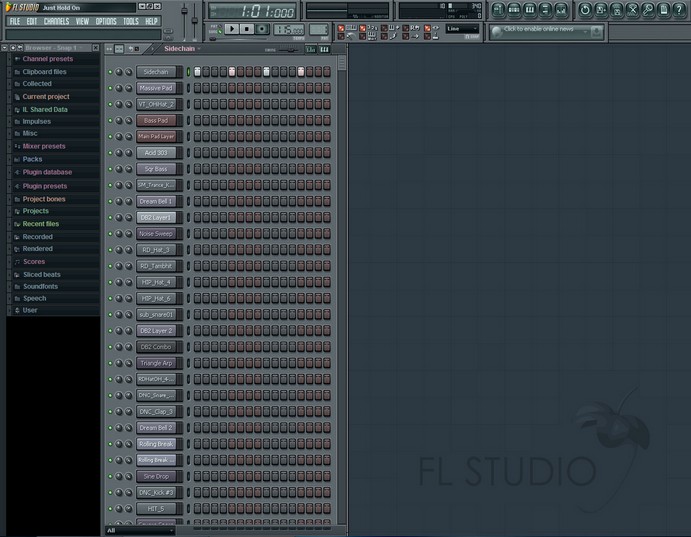Viewport: 691px width, 537px height.
Task: Toggle the first step of Bass Pad channel
Action: (197, 120)
